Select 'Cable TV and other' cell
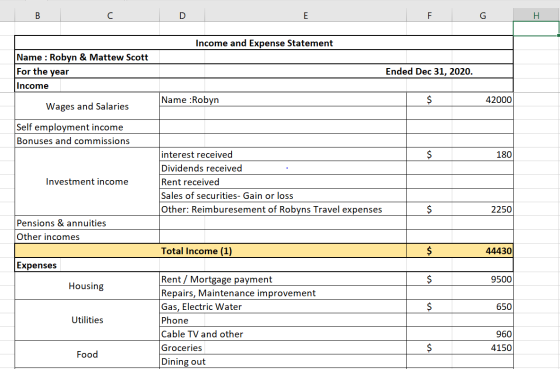This screenshot has height=369, width=560. point(283,334)
